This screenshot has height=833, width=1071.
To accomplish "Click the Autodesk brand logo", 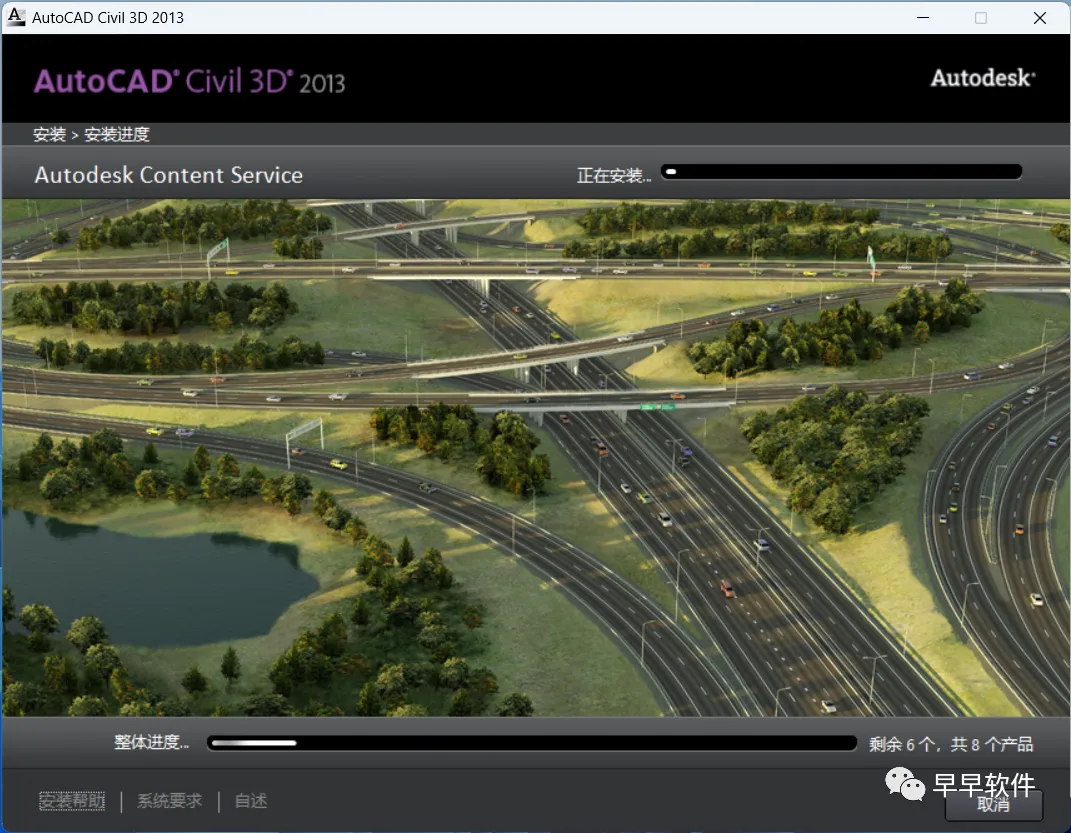I will click(x=983, y=78).
